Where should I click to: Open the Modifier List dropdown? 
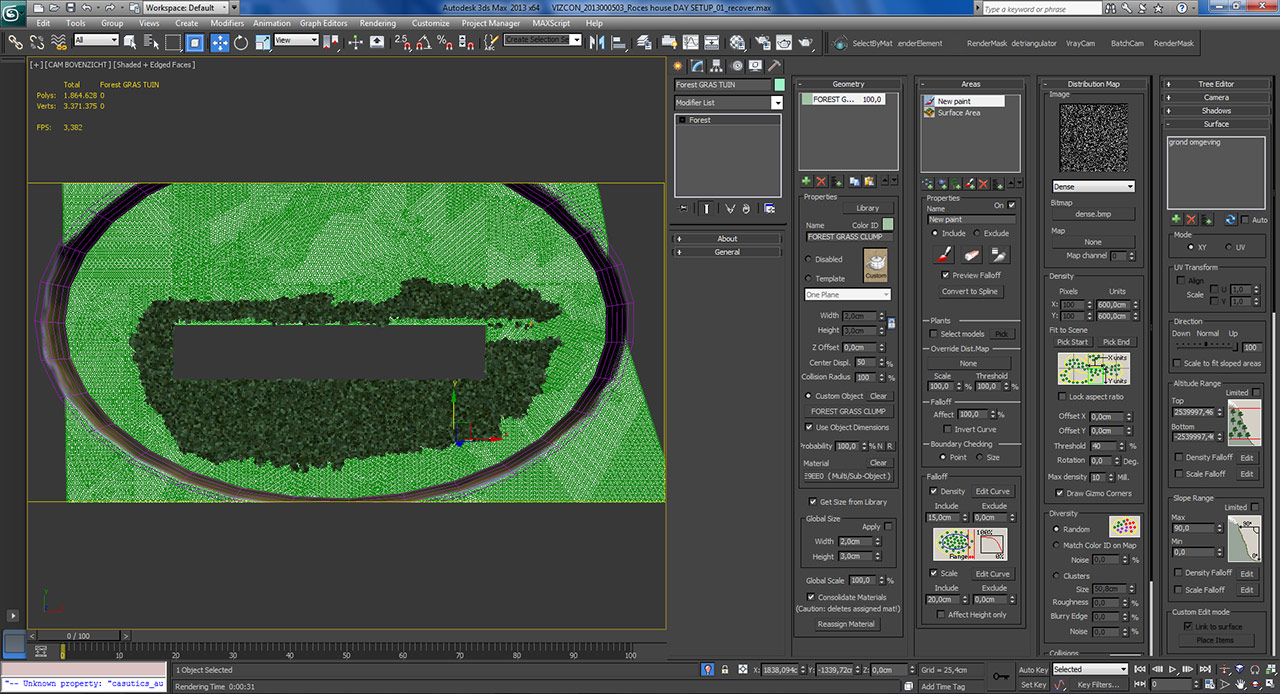coord(728,103)
